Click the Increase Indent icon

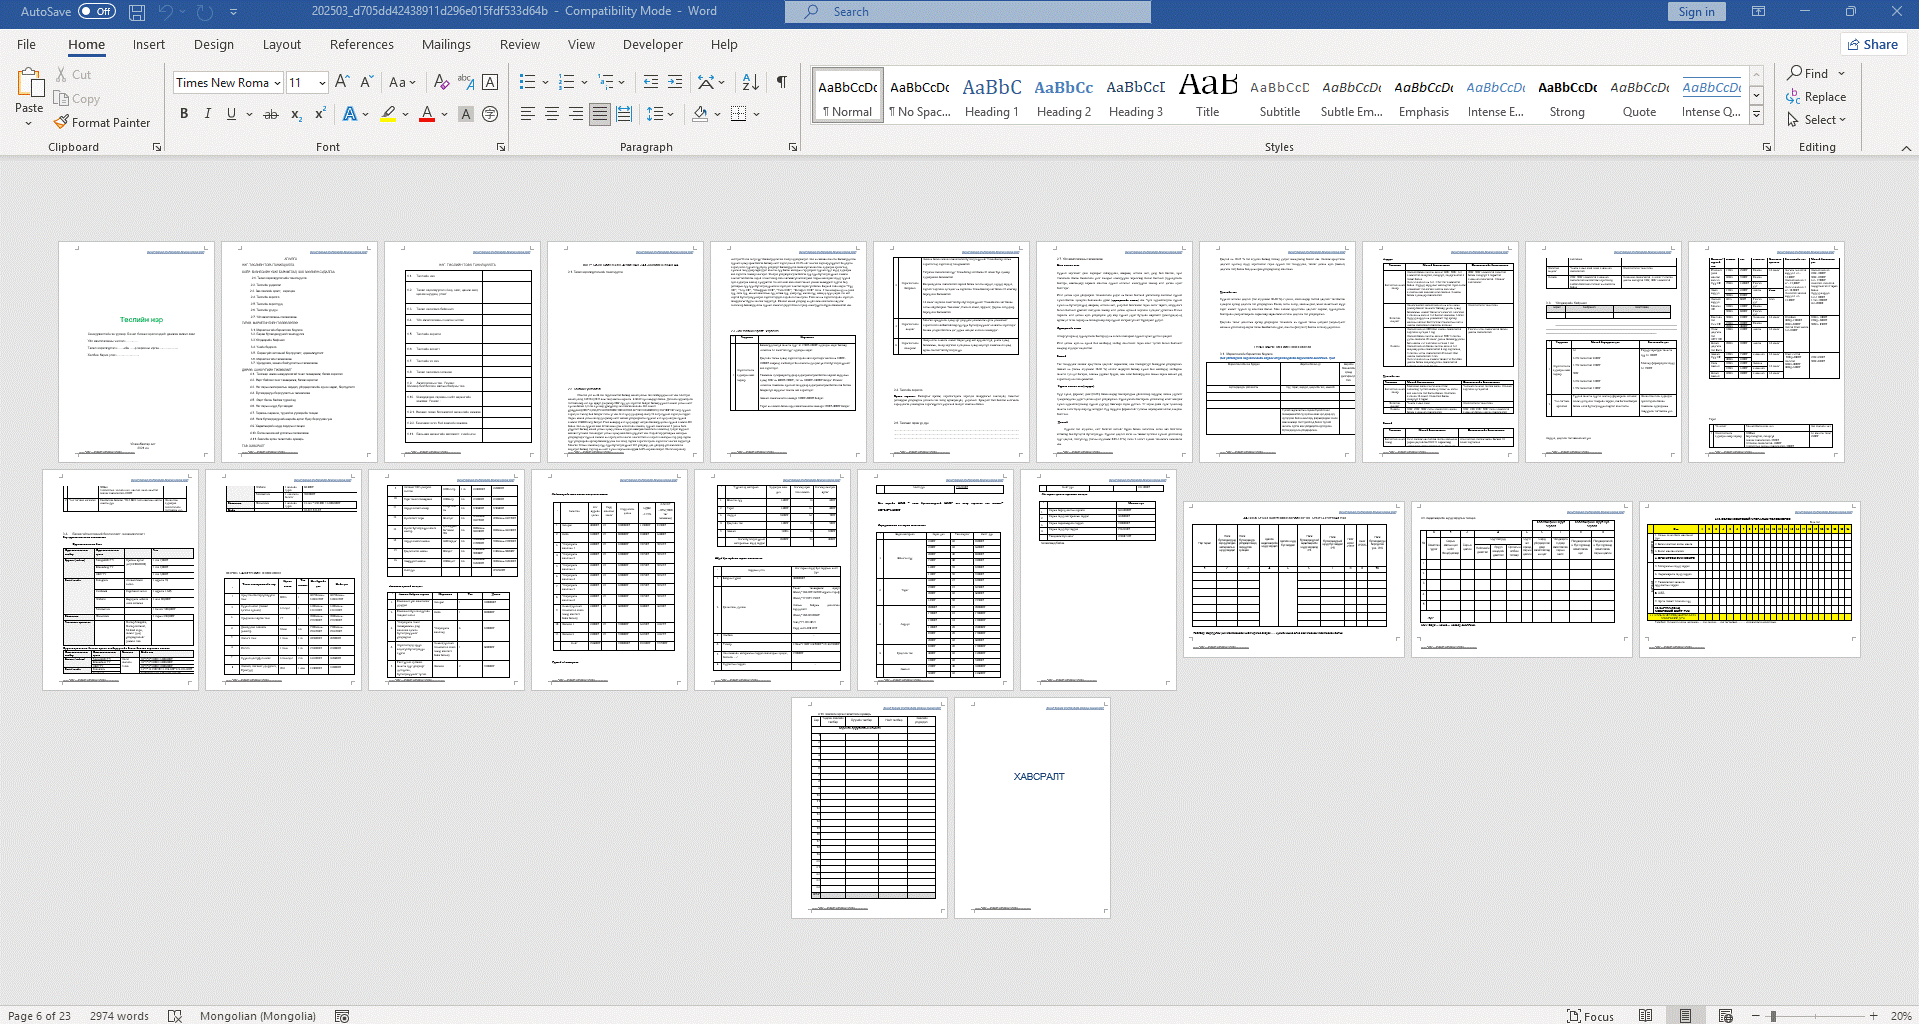pyautogui.click(x=675, y=82)
